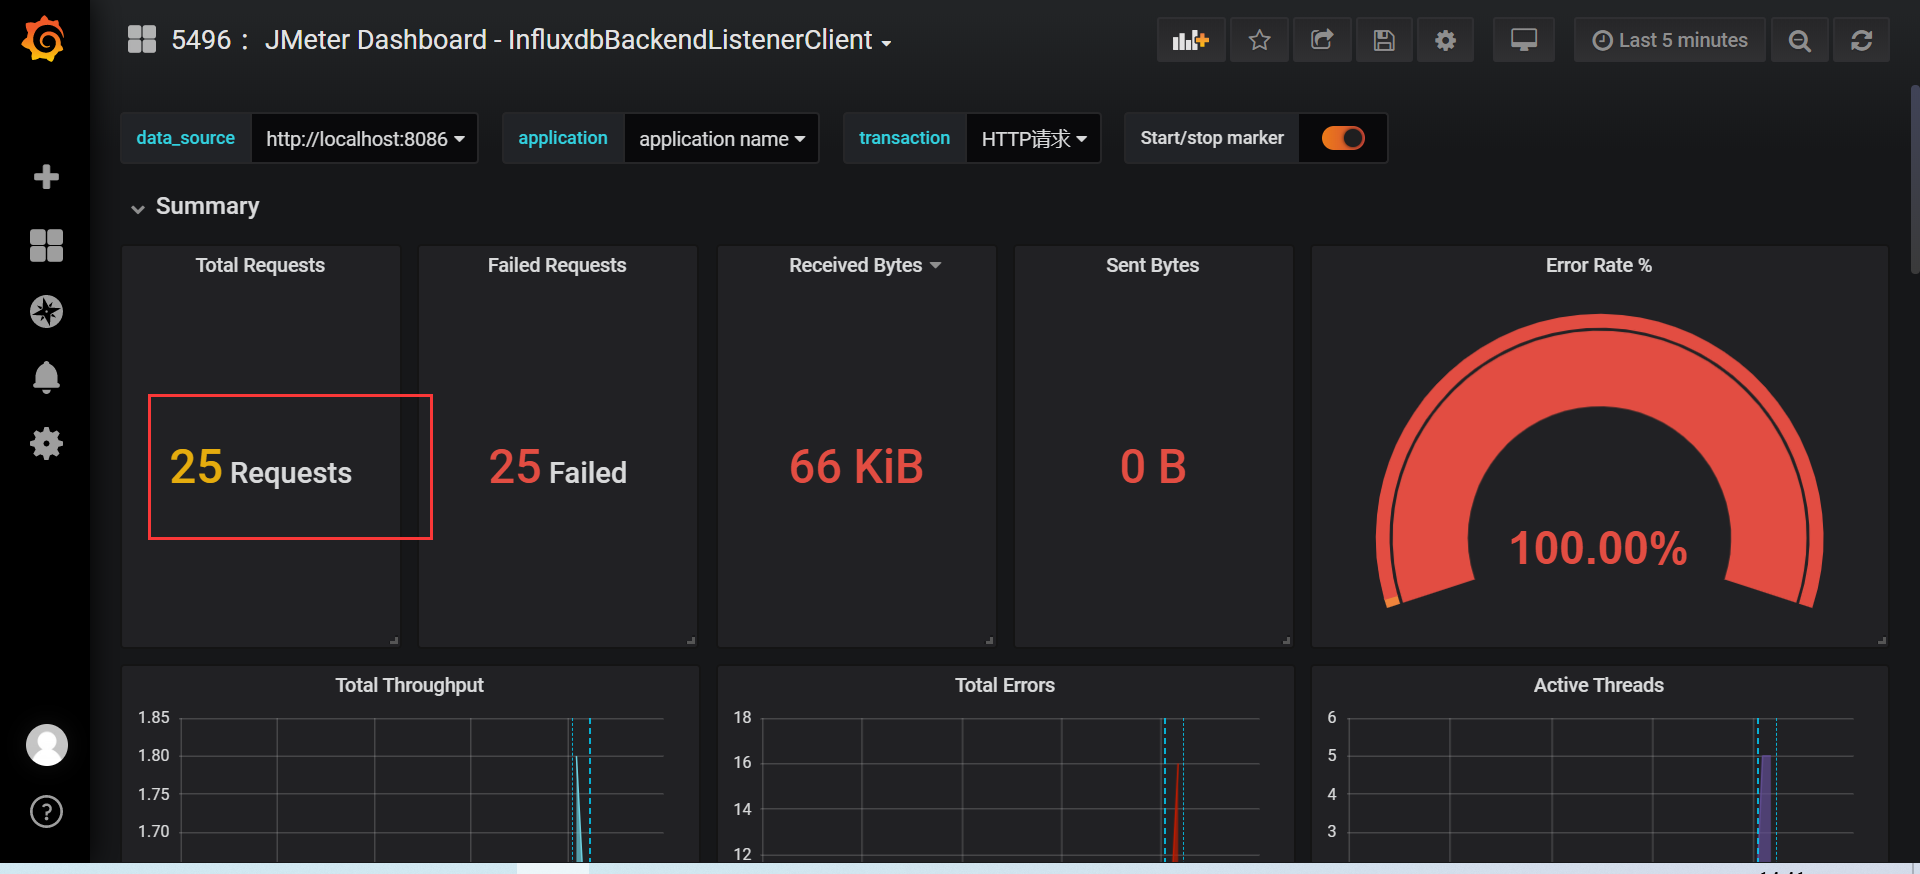Click the purple bar in Active Threads chart
This screenshot has width=1920, height=874.
pos(1766,808)
